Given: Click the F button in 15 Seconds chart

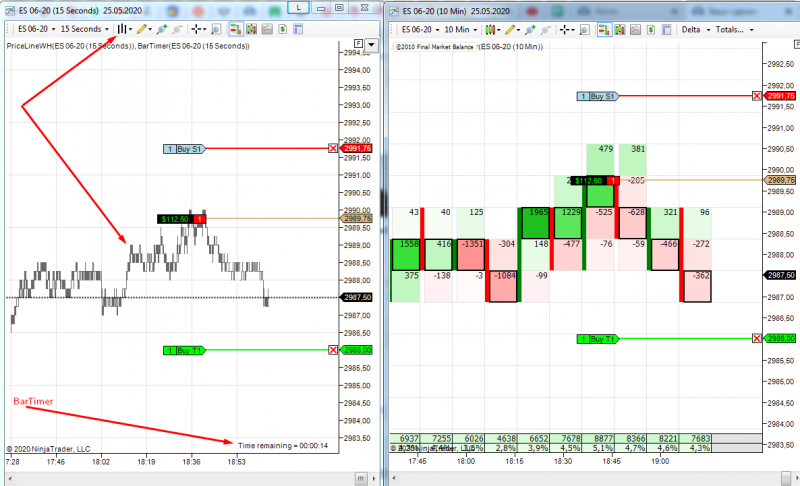Looking at the screenshot, I should (x=359, y=43).
